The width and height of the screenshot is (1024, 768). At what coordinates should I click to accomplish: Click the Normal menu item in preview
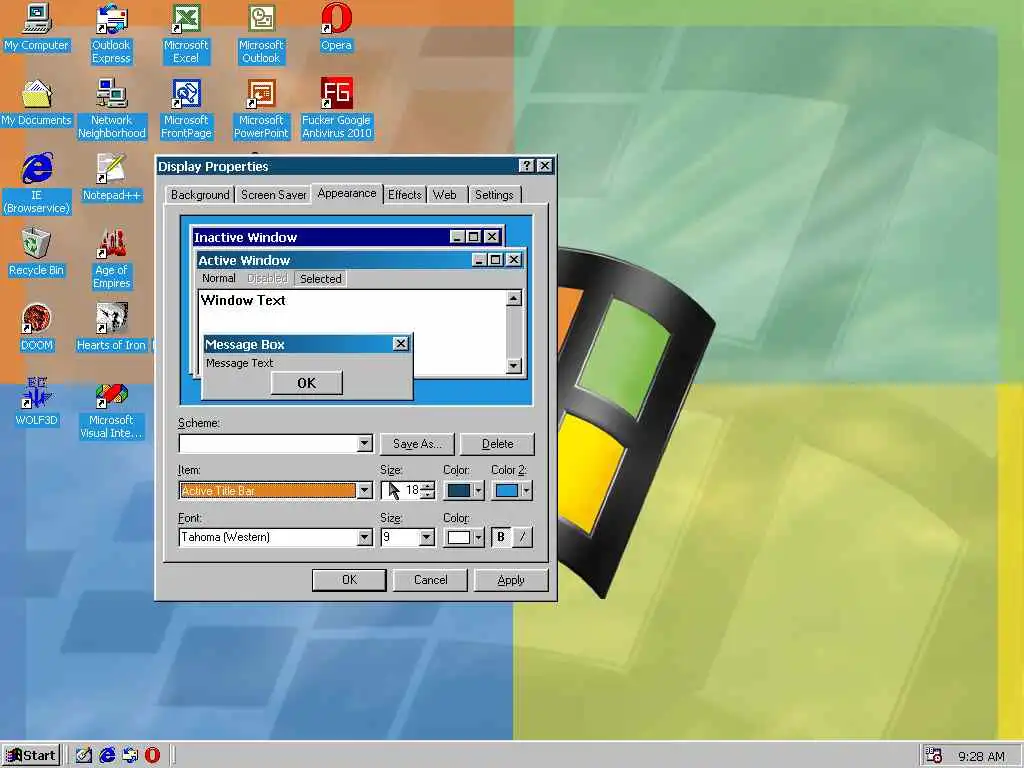pyautogui.click(x=219, y=278)
